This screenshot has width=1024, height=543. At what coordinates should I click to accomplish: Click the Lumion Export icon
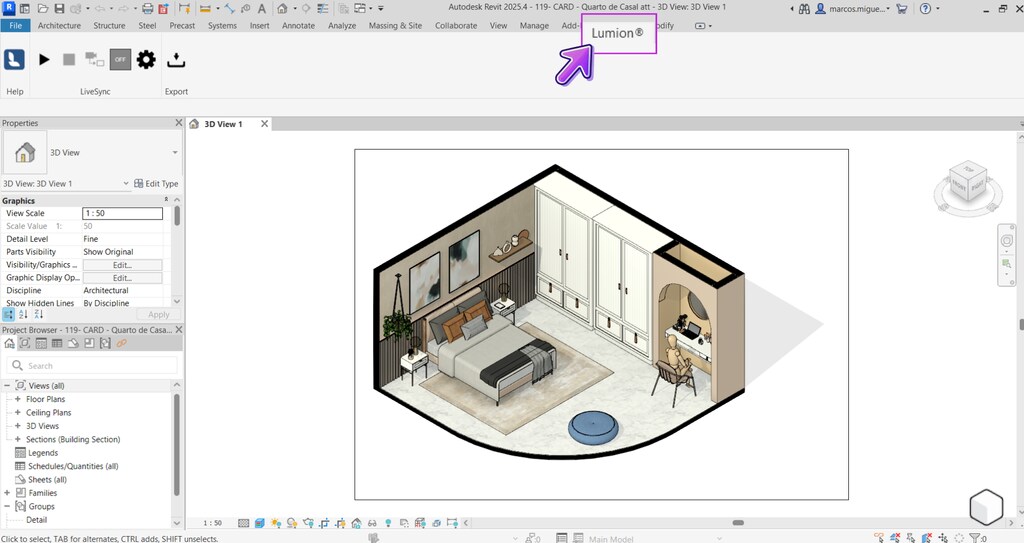coord(176,60)
